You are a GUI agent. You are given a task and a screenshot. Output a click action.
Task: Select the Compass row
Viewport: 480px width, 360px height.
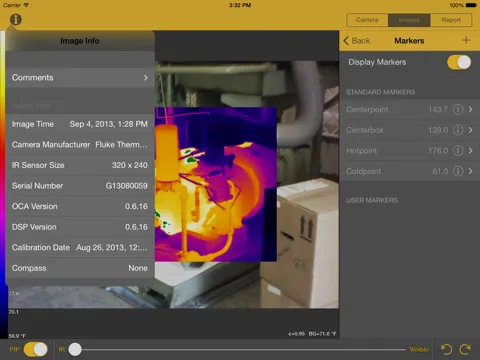[80, 268]
